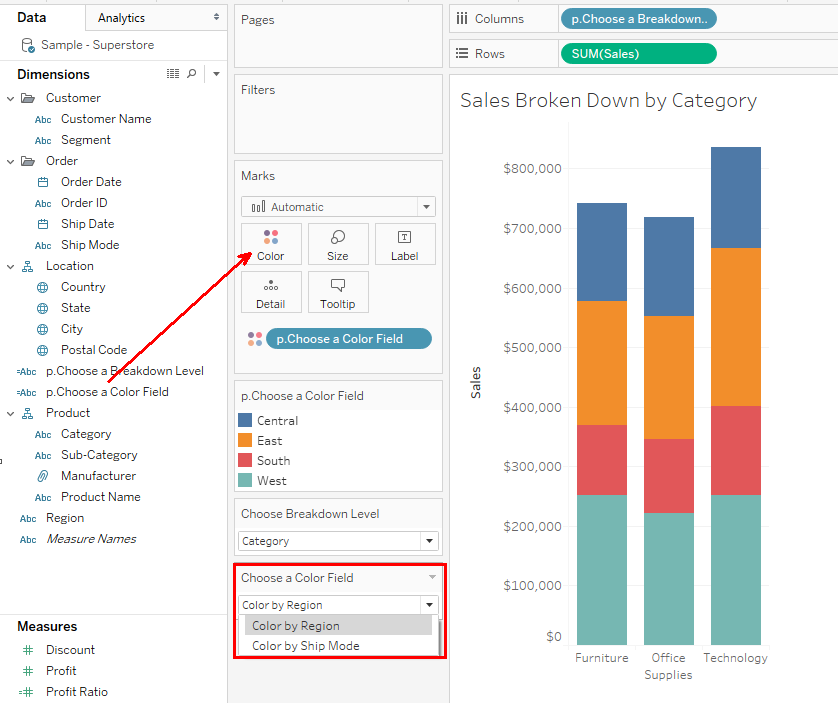This screenshot has width=838, height=703.
Task: Select the Data pane tab
Action: (32, 18)
